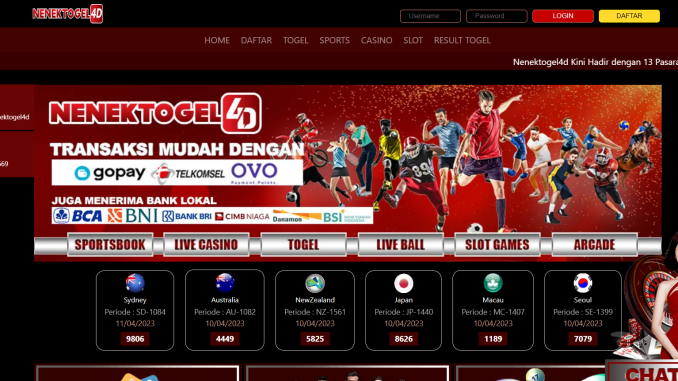Image resolution: width=678 pixels, height=381 pixels.
Task: Open the SPORTS navigation item
Action: 334,40
